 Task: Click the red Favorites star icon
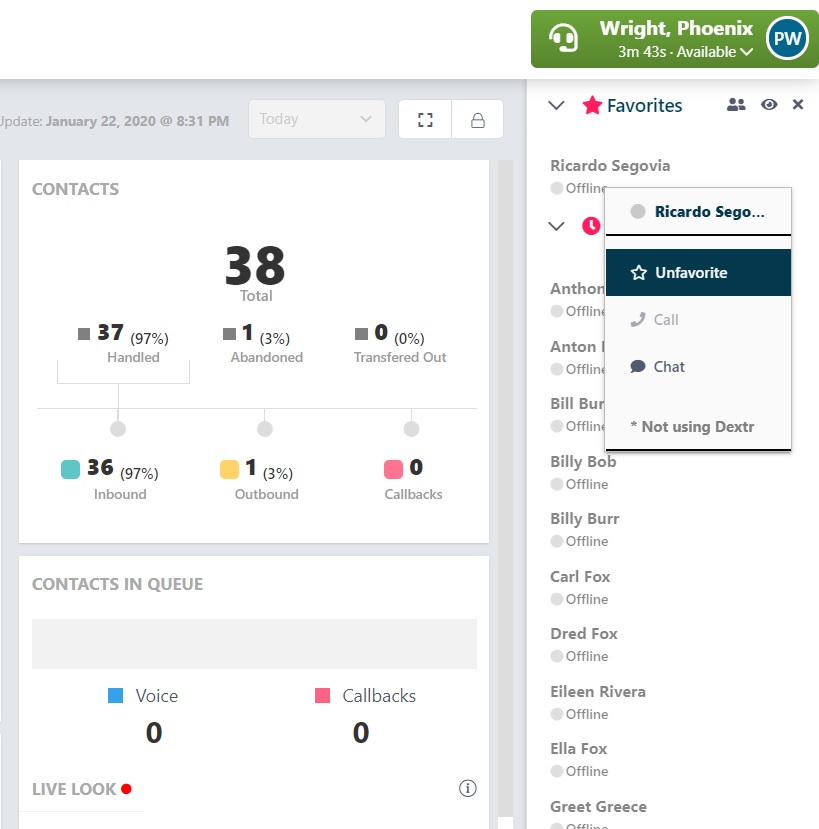tap(592, 105)
